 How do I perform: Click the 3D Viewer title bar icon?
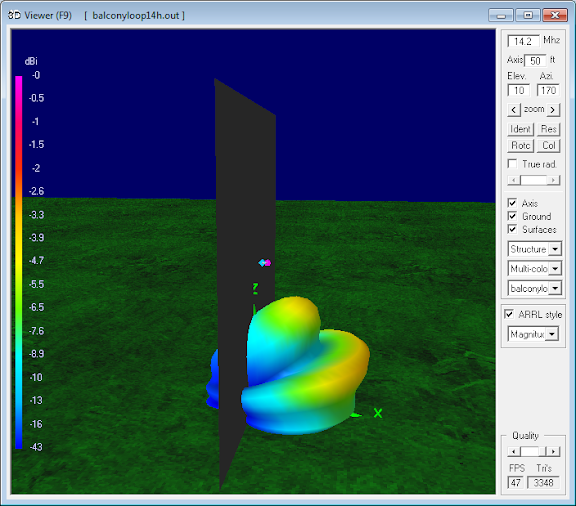14,15
